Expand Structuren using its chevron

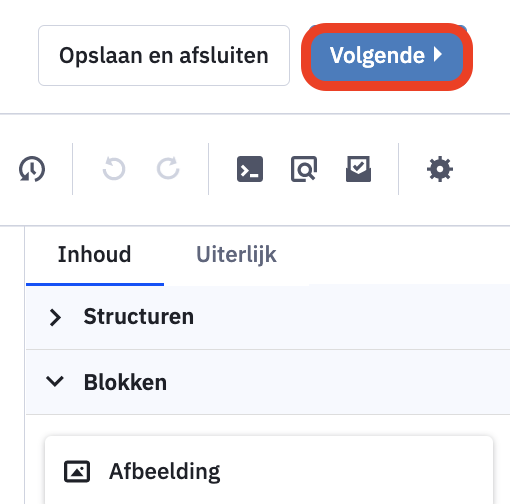[x=55, y=317]
